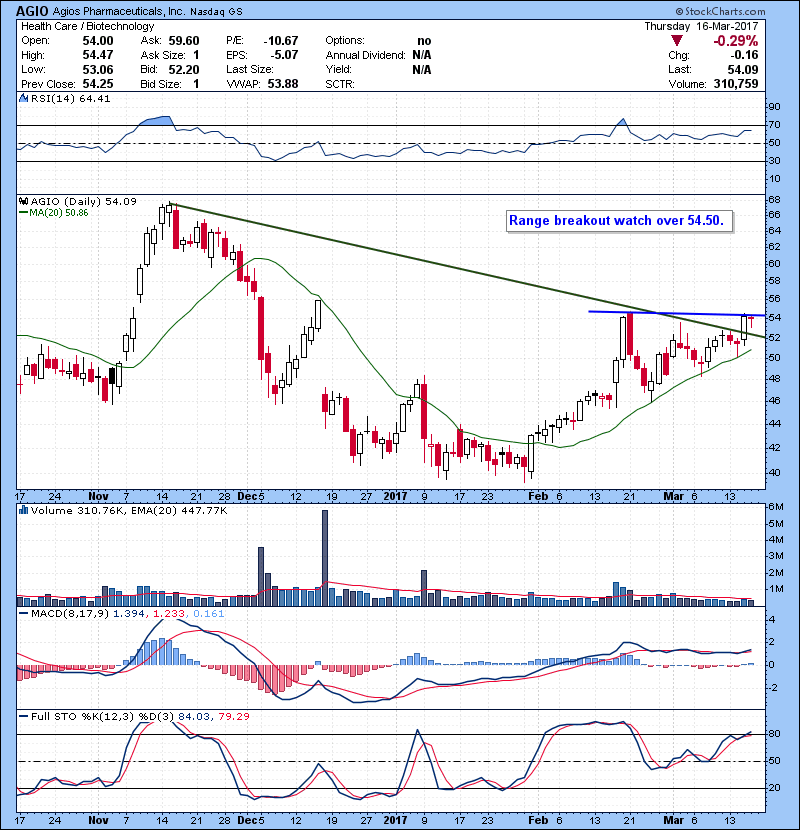Click the Nov label on the price chart axis

tap(98, 497)
